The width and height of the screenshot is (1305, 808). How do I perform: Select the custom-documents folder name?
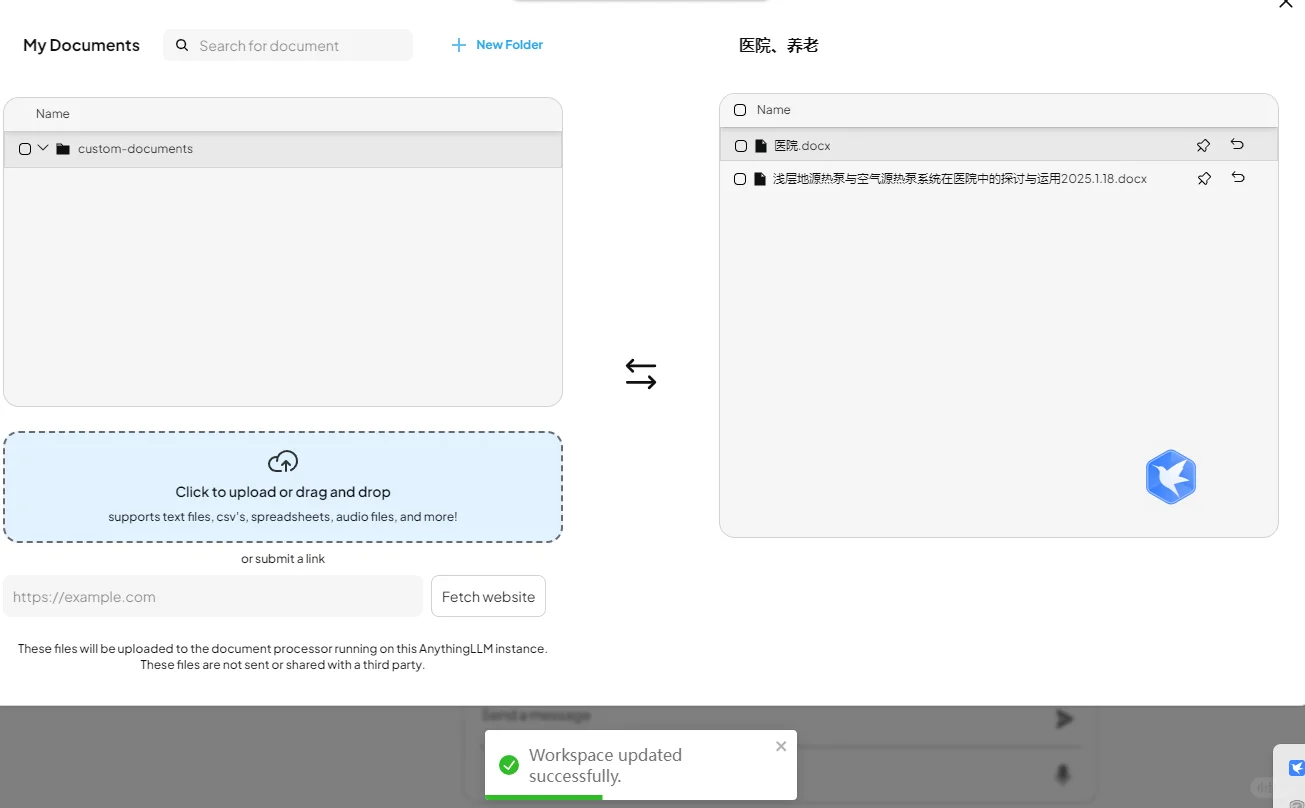135,149
